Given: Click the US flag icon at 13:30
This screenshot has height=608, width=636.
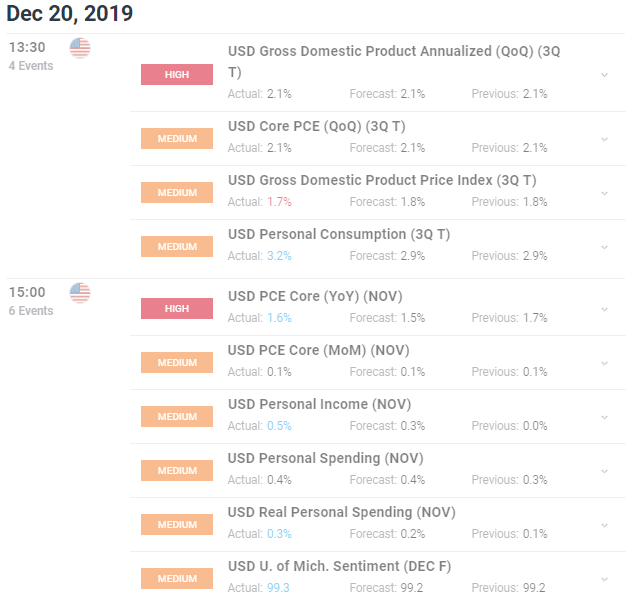Looking at the screenshot, I should click(80, 48).
